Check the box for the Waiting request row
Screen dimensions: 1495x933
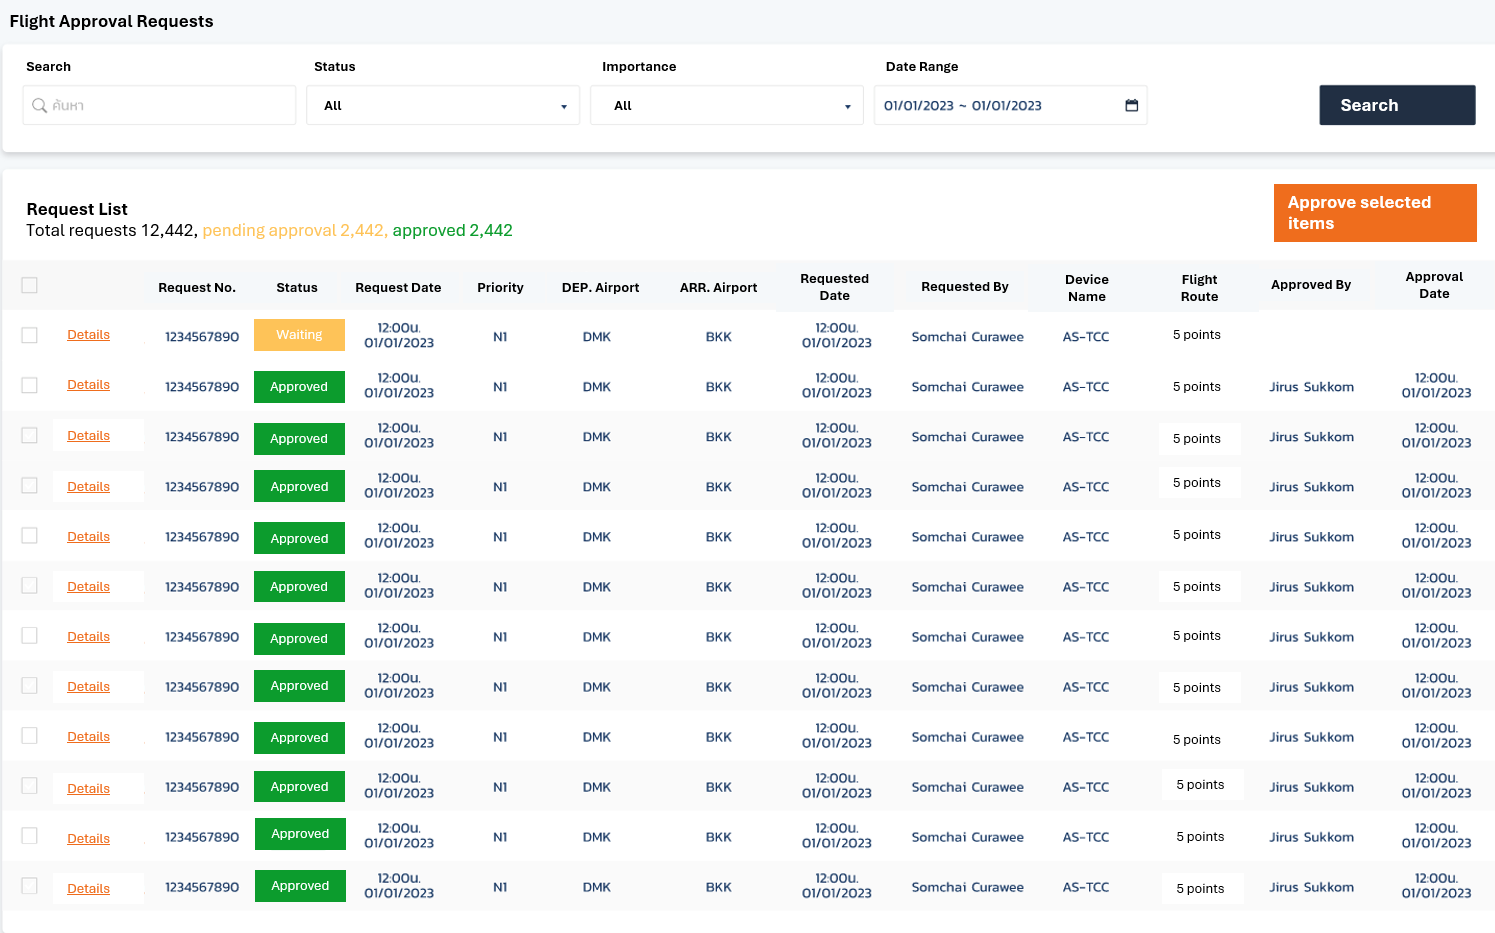[30, 335]
